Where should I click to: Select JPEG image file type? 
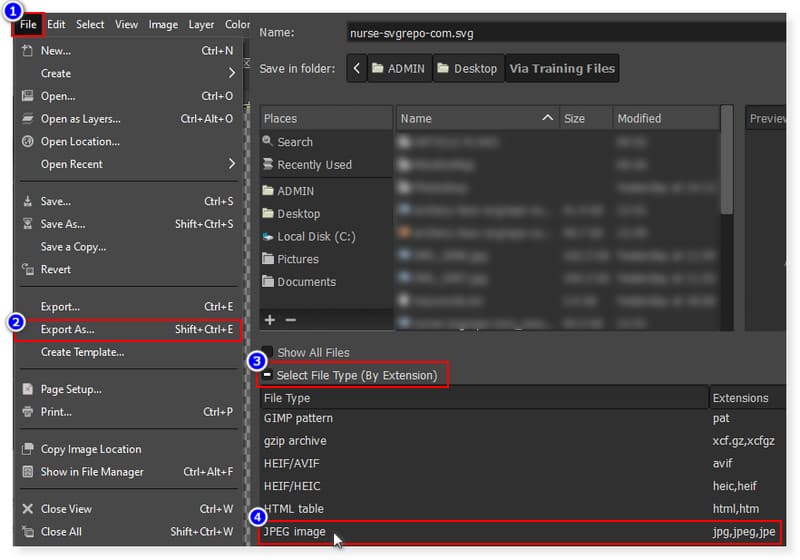coord(295,532)
